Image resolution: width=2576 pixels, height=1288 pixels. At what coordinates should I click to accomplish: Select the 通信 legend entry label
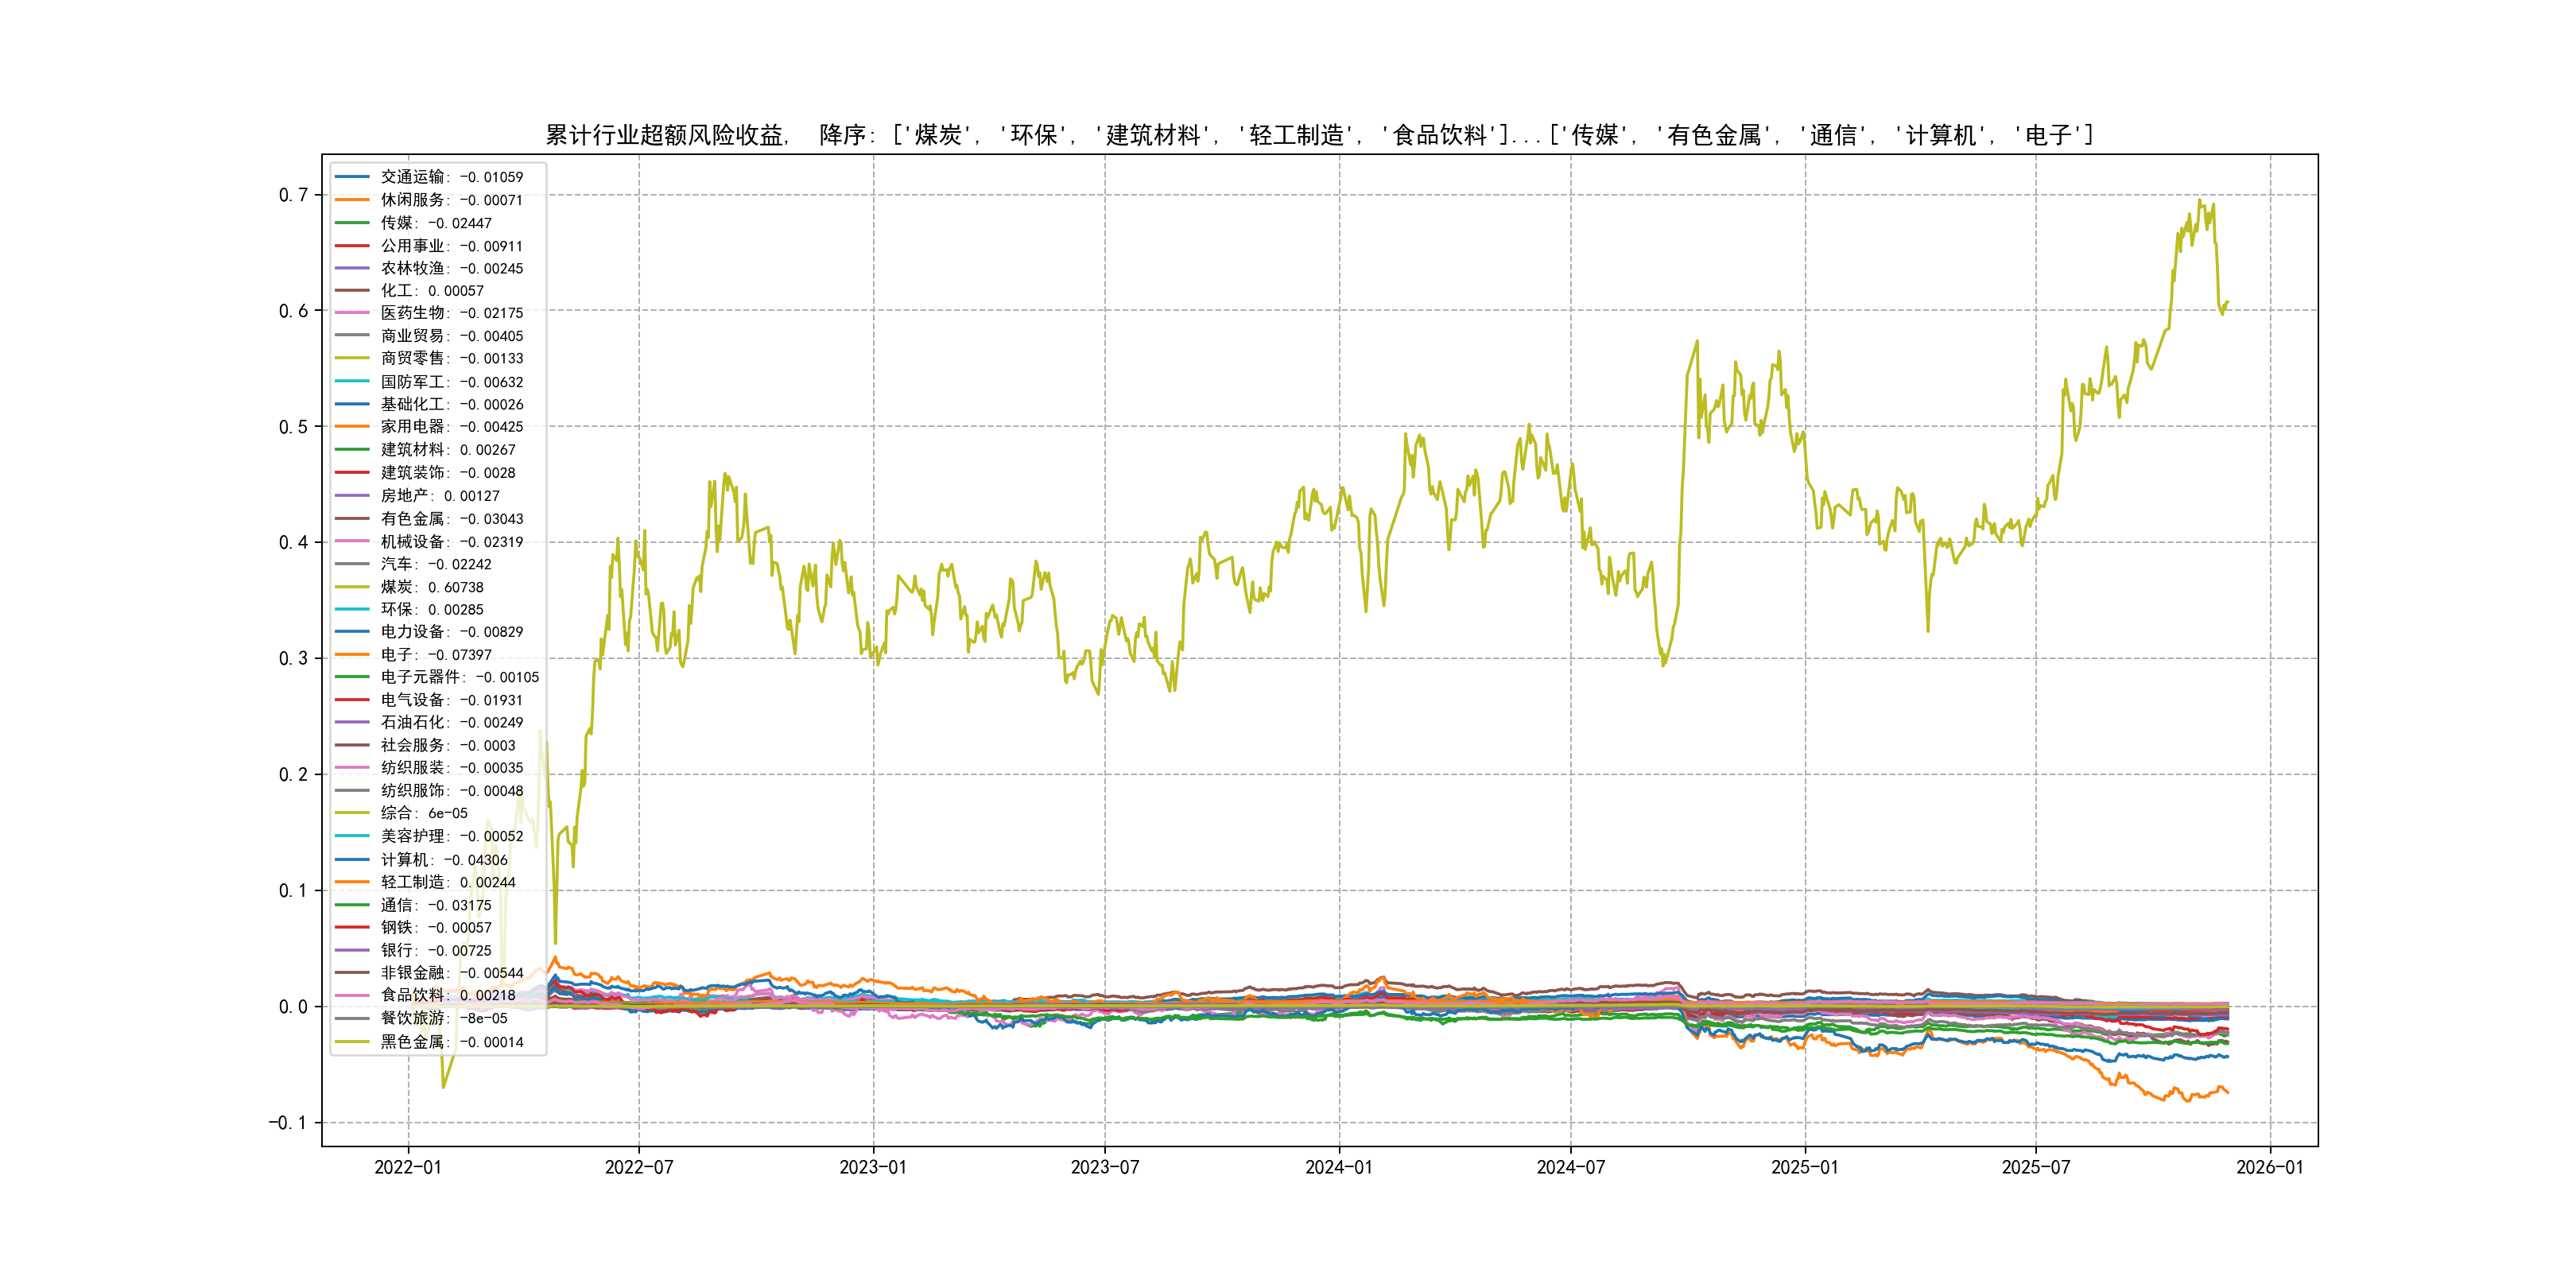435,905
